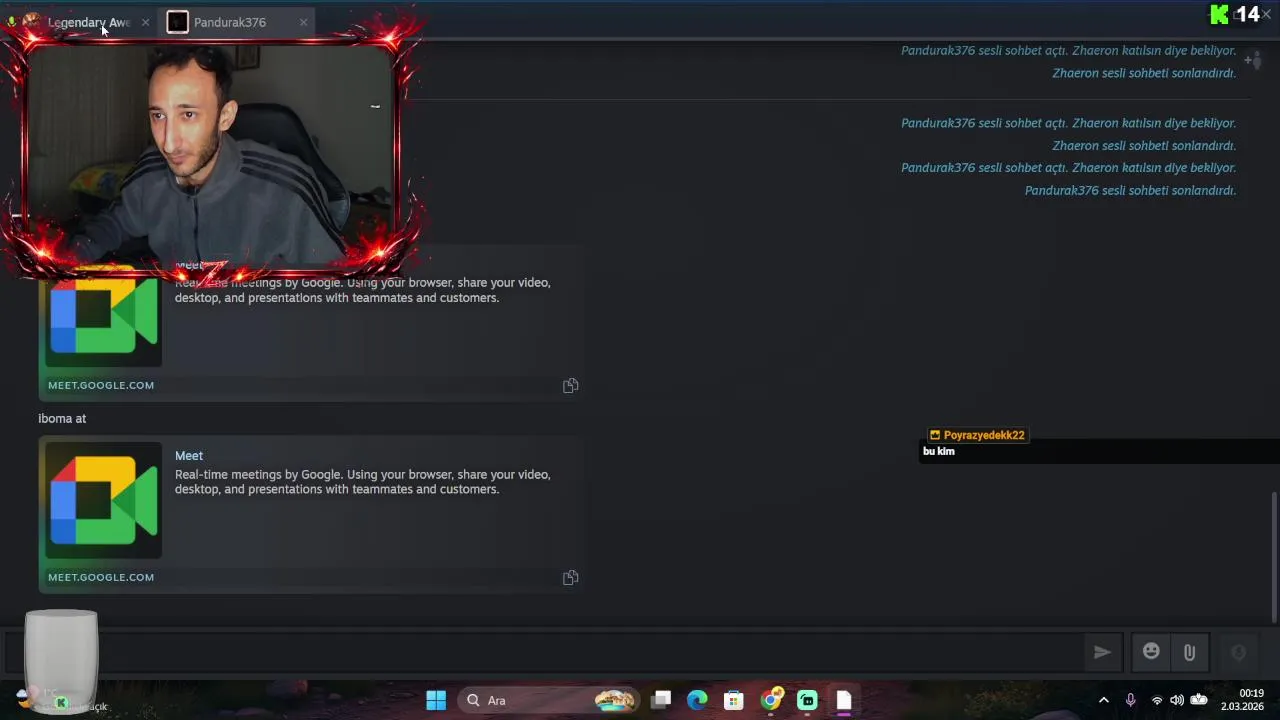Open the lower MEET.GOOGLE.COM link
The width and height of the screenshot is (1280, 720).
(x=101, y=577)
